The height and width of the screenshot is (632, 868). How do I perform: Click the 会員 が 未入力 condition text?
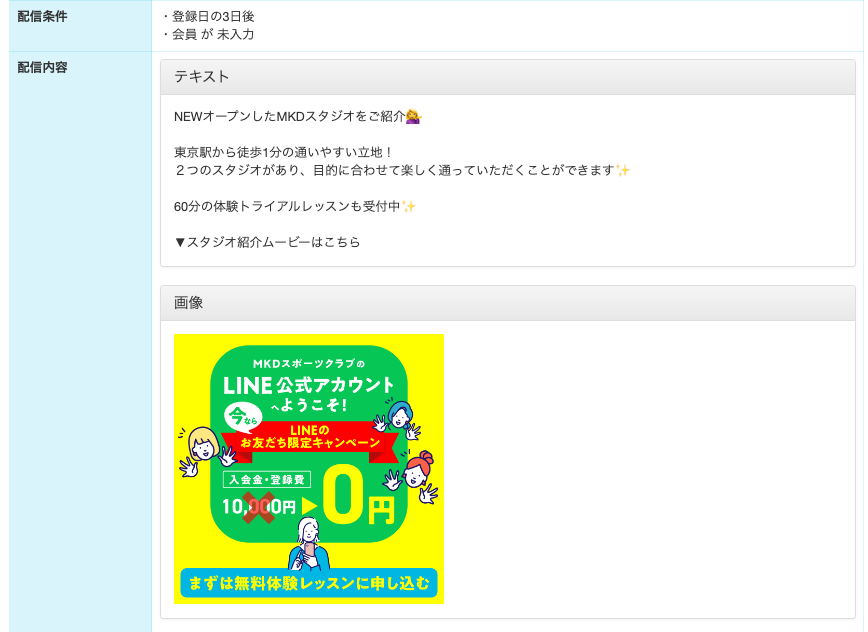(x=213, y=34)
